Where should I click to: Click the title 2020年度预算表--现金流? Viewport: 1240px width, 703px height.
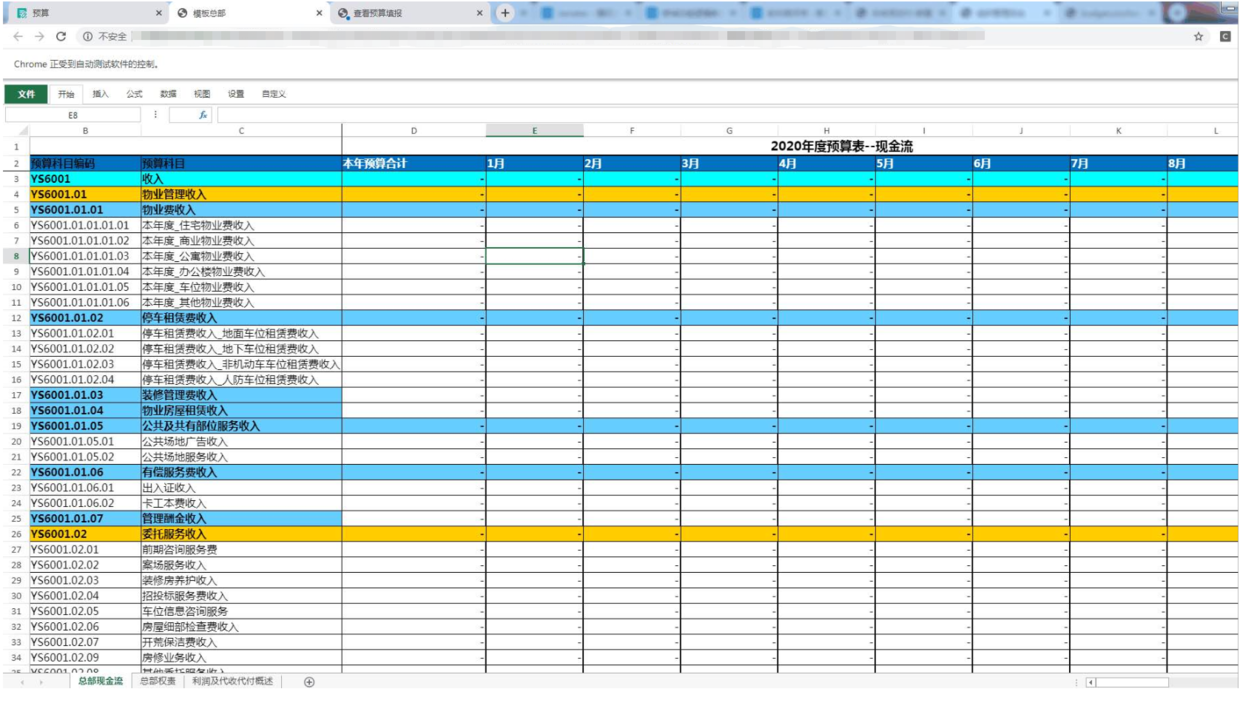(x=841, y=146)
